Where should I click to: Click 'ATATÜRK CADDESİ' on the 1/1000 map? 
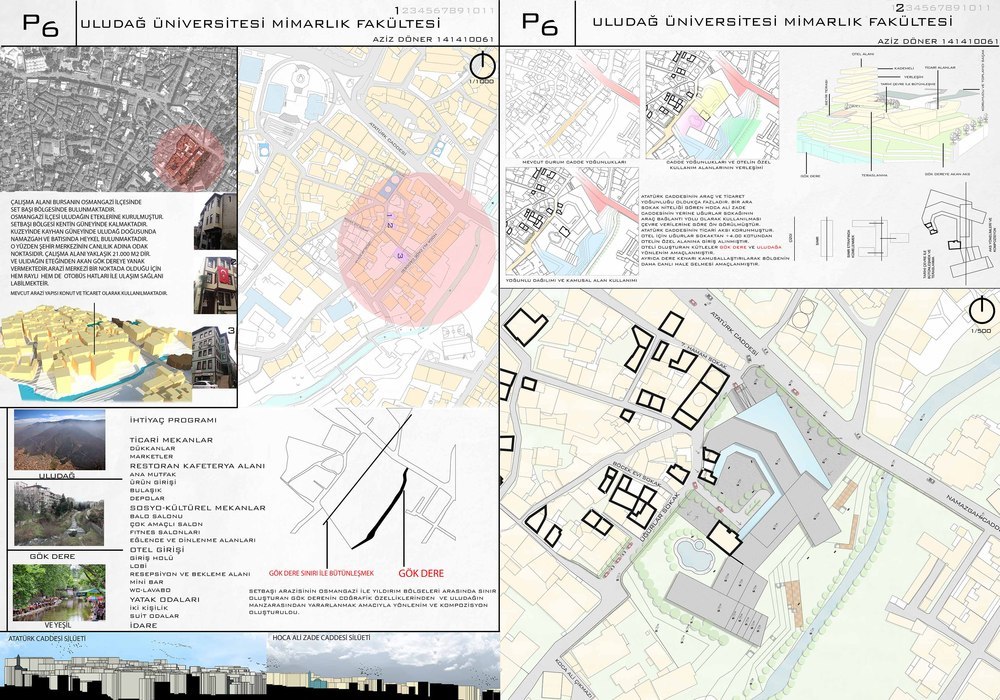point(387,140)
